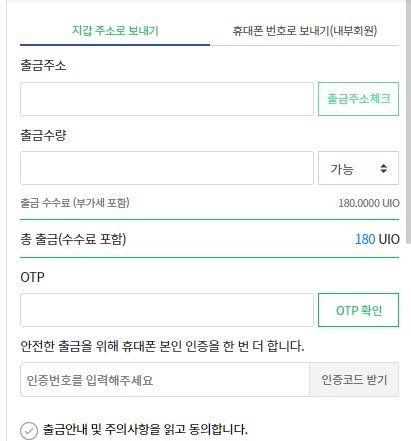
Task: Confirm with the OTP 확인 button
Action: pyautogui.click(x=358, y=310)
